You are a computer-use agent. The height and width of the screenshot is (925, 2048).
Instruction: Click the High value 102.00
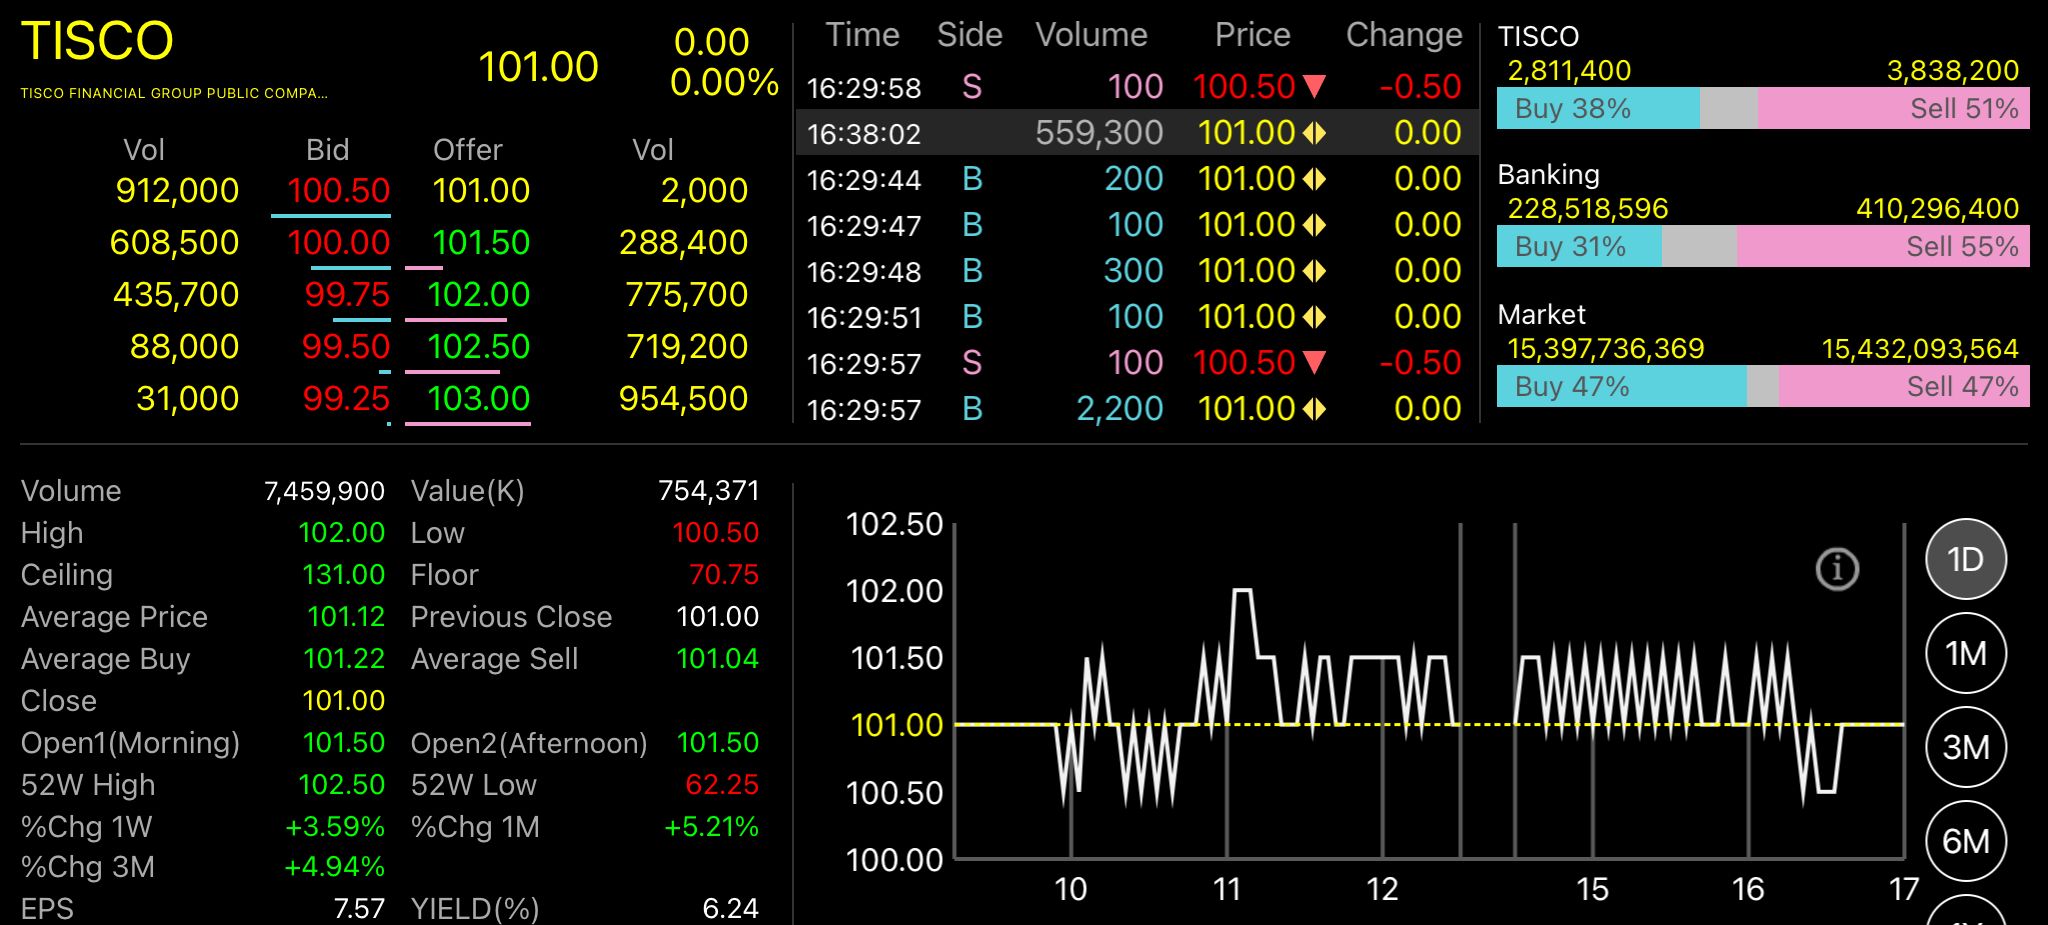(x=341, y=533)
